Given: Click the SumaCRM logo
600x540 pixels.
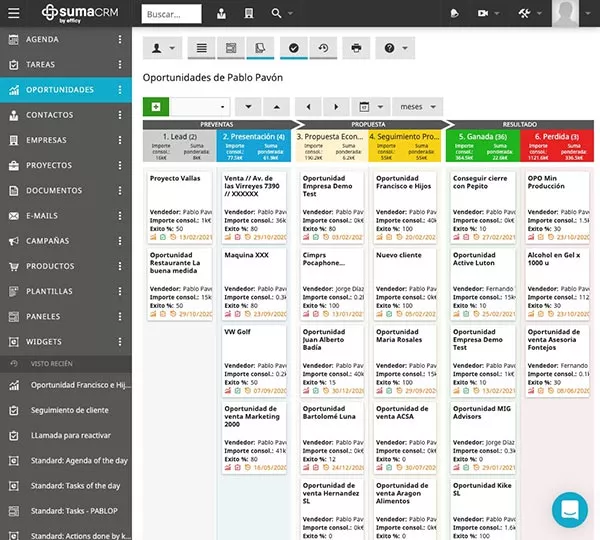Looking at the screenshot, I should tap(80, 13).
